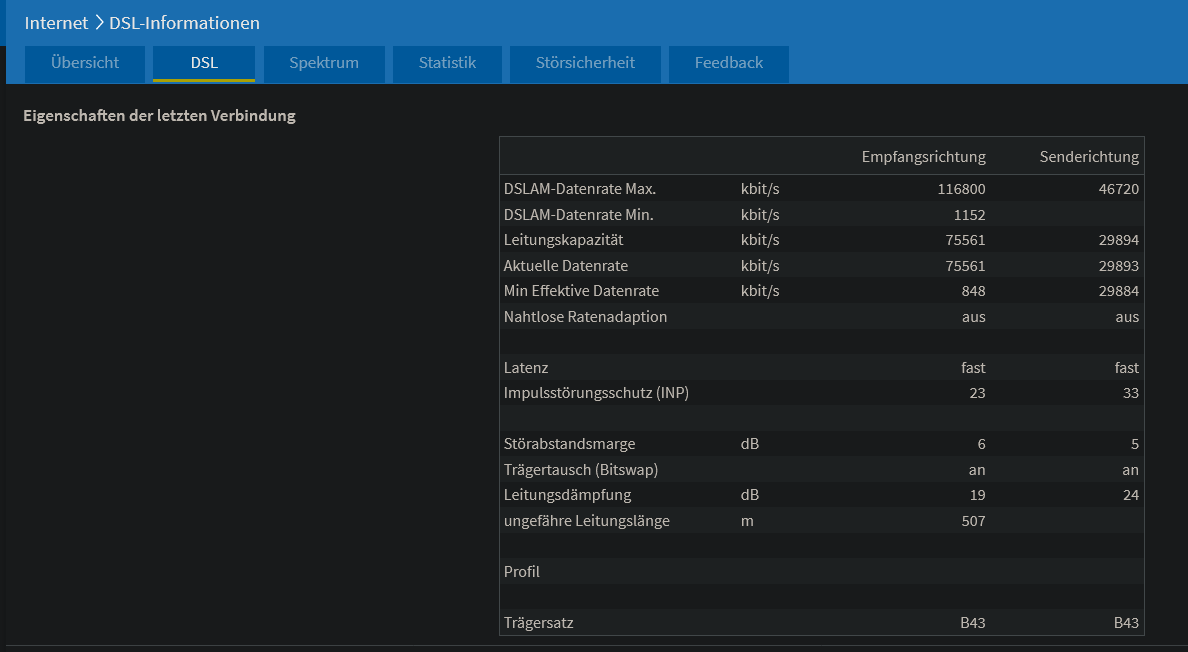Select the DSL tab

204,63
